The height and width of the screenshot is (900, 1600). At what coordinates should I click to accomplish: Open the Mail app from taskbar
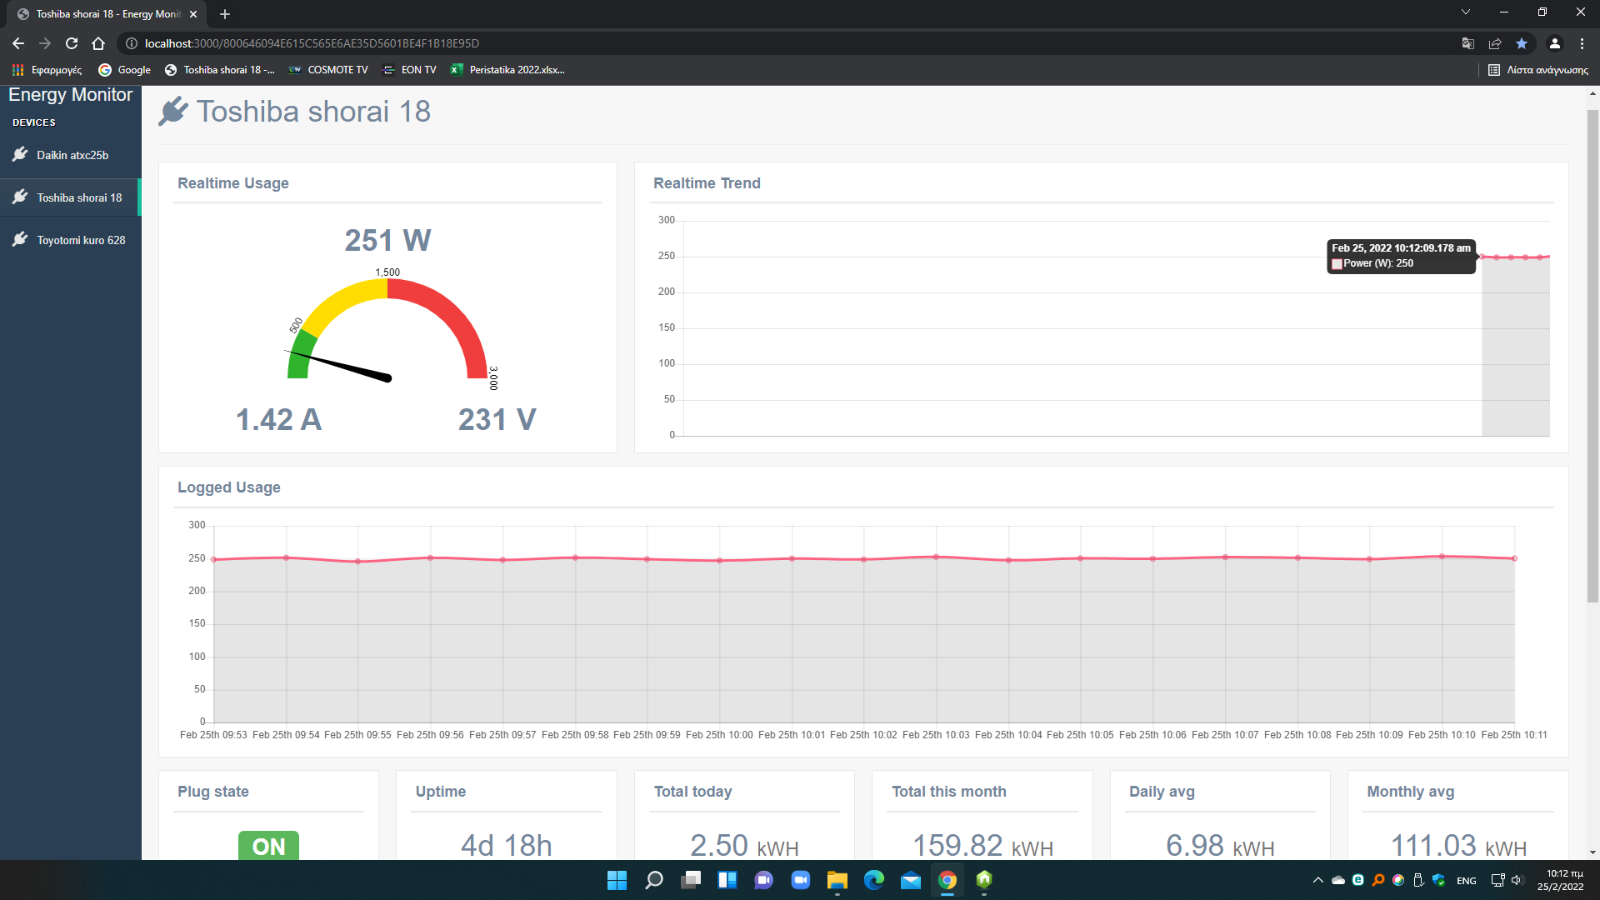(x=911, y=880)
